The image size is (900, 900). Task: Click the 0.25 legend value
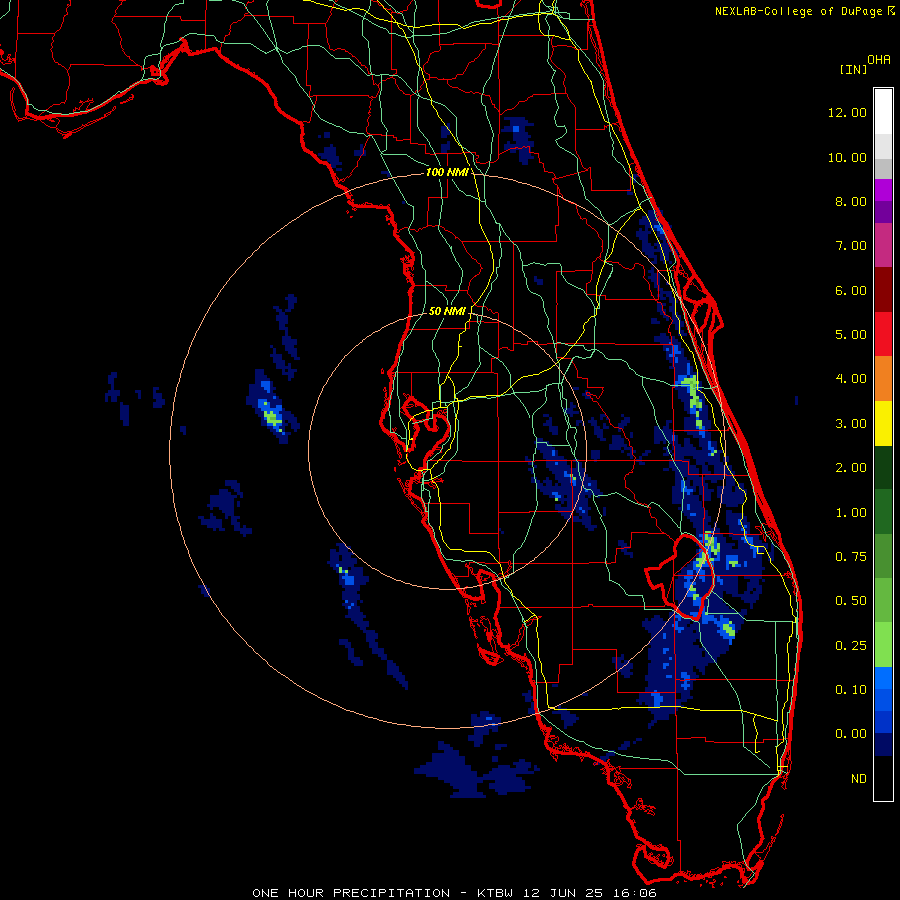pos(851,646)
